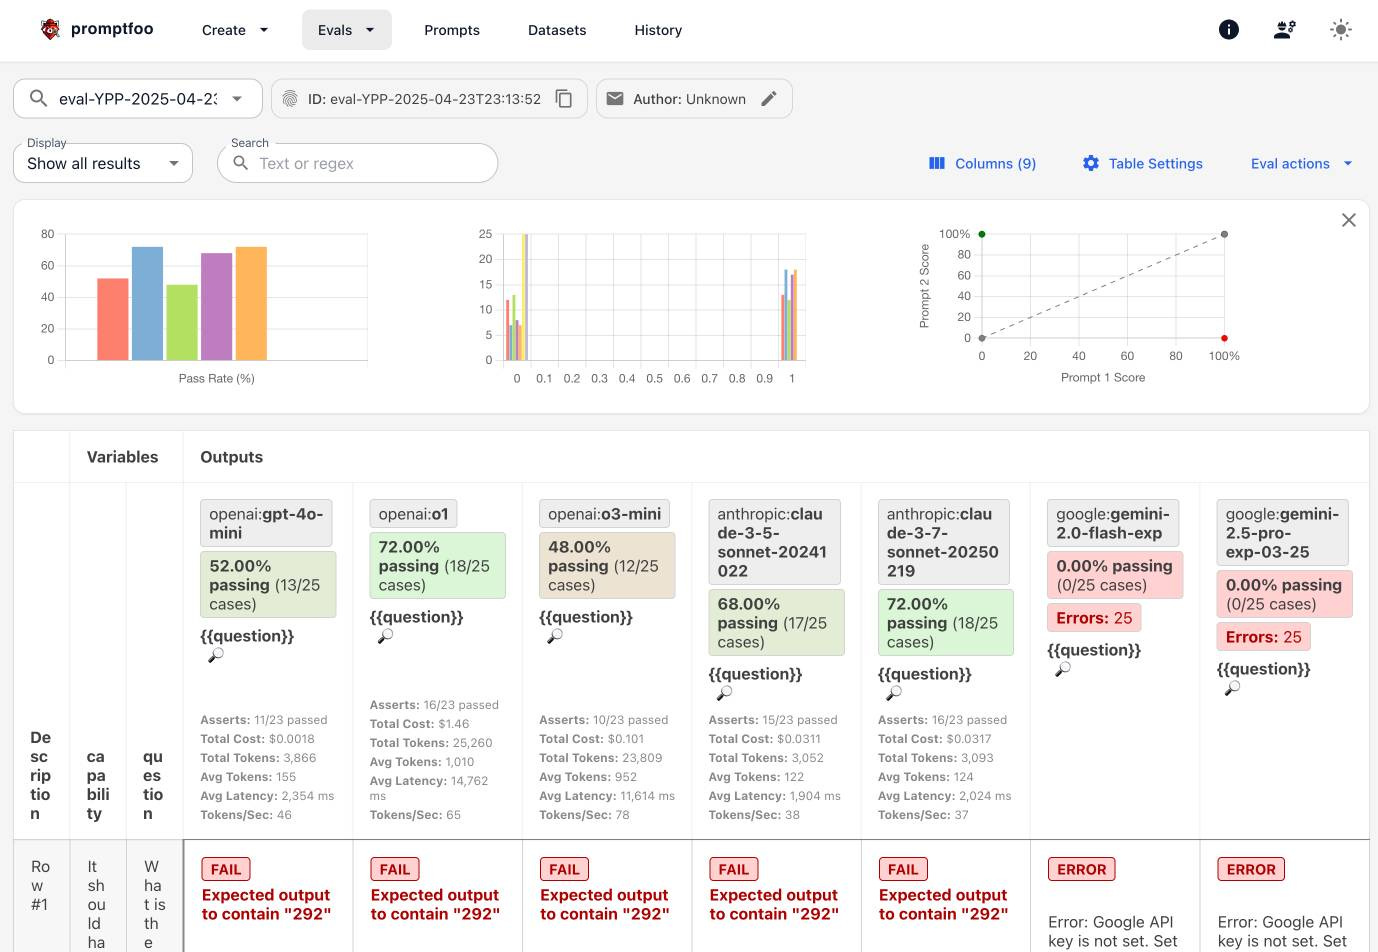Click the ERROR badge in gemini-2.5-pro-exp column
The width and height of the screenshot is (1378, 952).
(1251, 870)
